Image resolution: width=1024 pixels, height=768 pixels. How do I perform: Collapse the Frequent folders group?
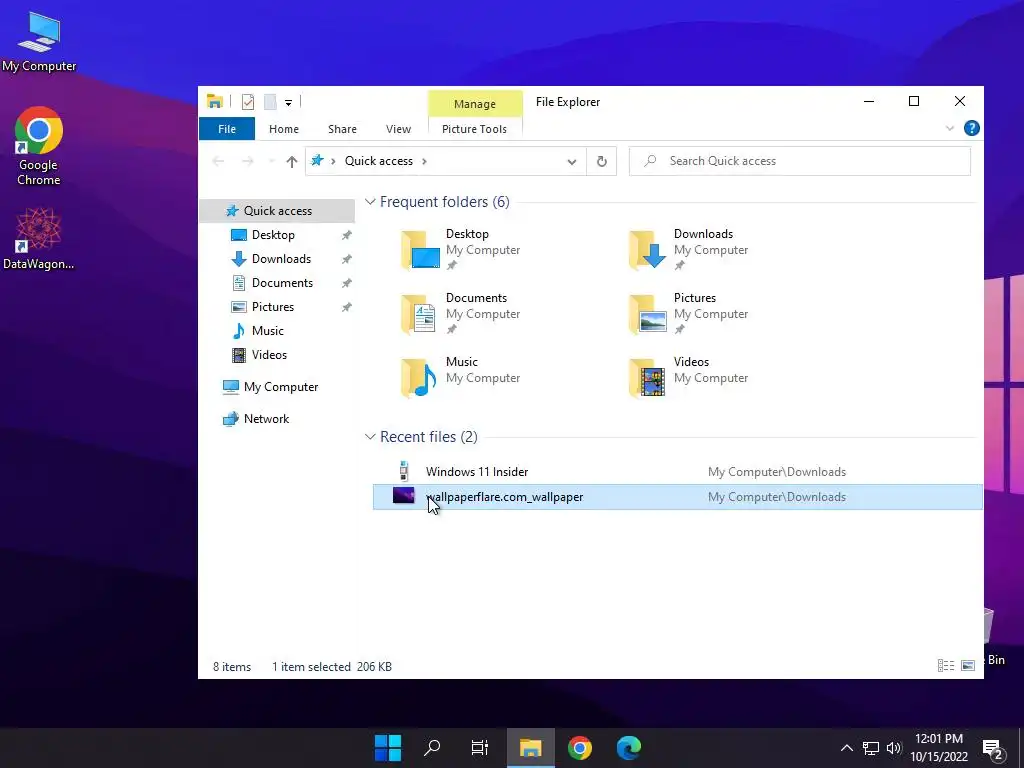coord(370,202)
